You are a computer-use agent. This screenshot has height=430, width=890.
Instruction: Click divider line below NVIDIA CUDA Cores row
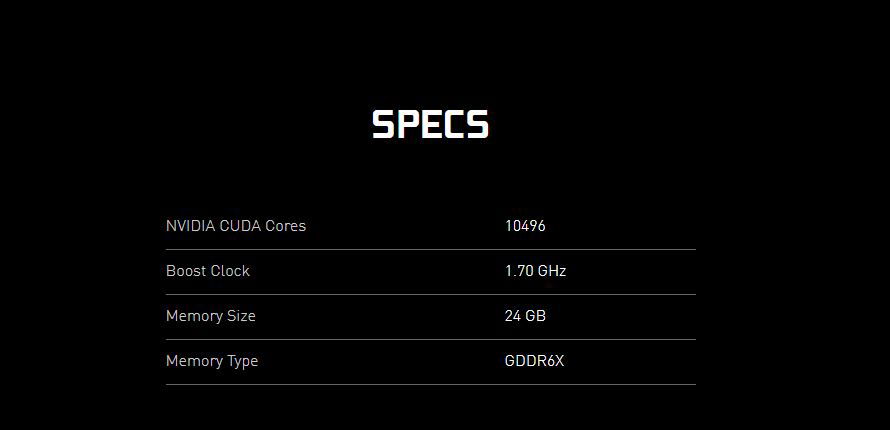(430, 249)
